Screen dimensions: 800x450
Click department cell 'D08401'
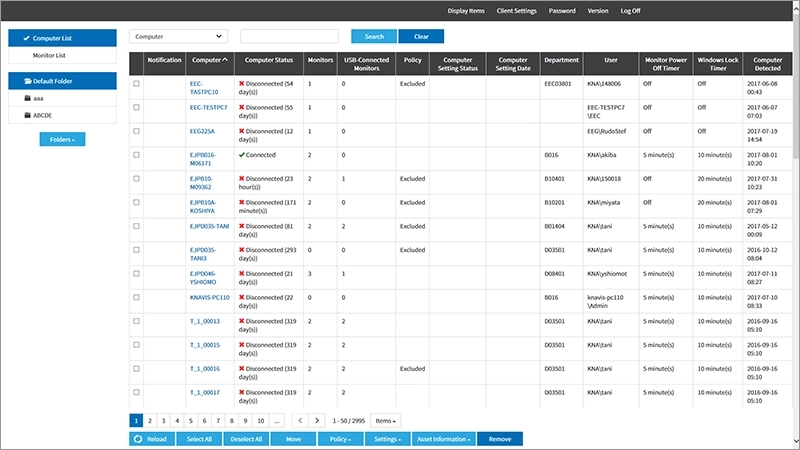tap(555, 273)
